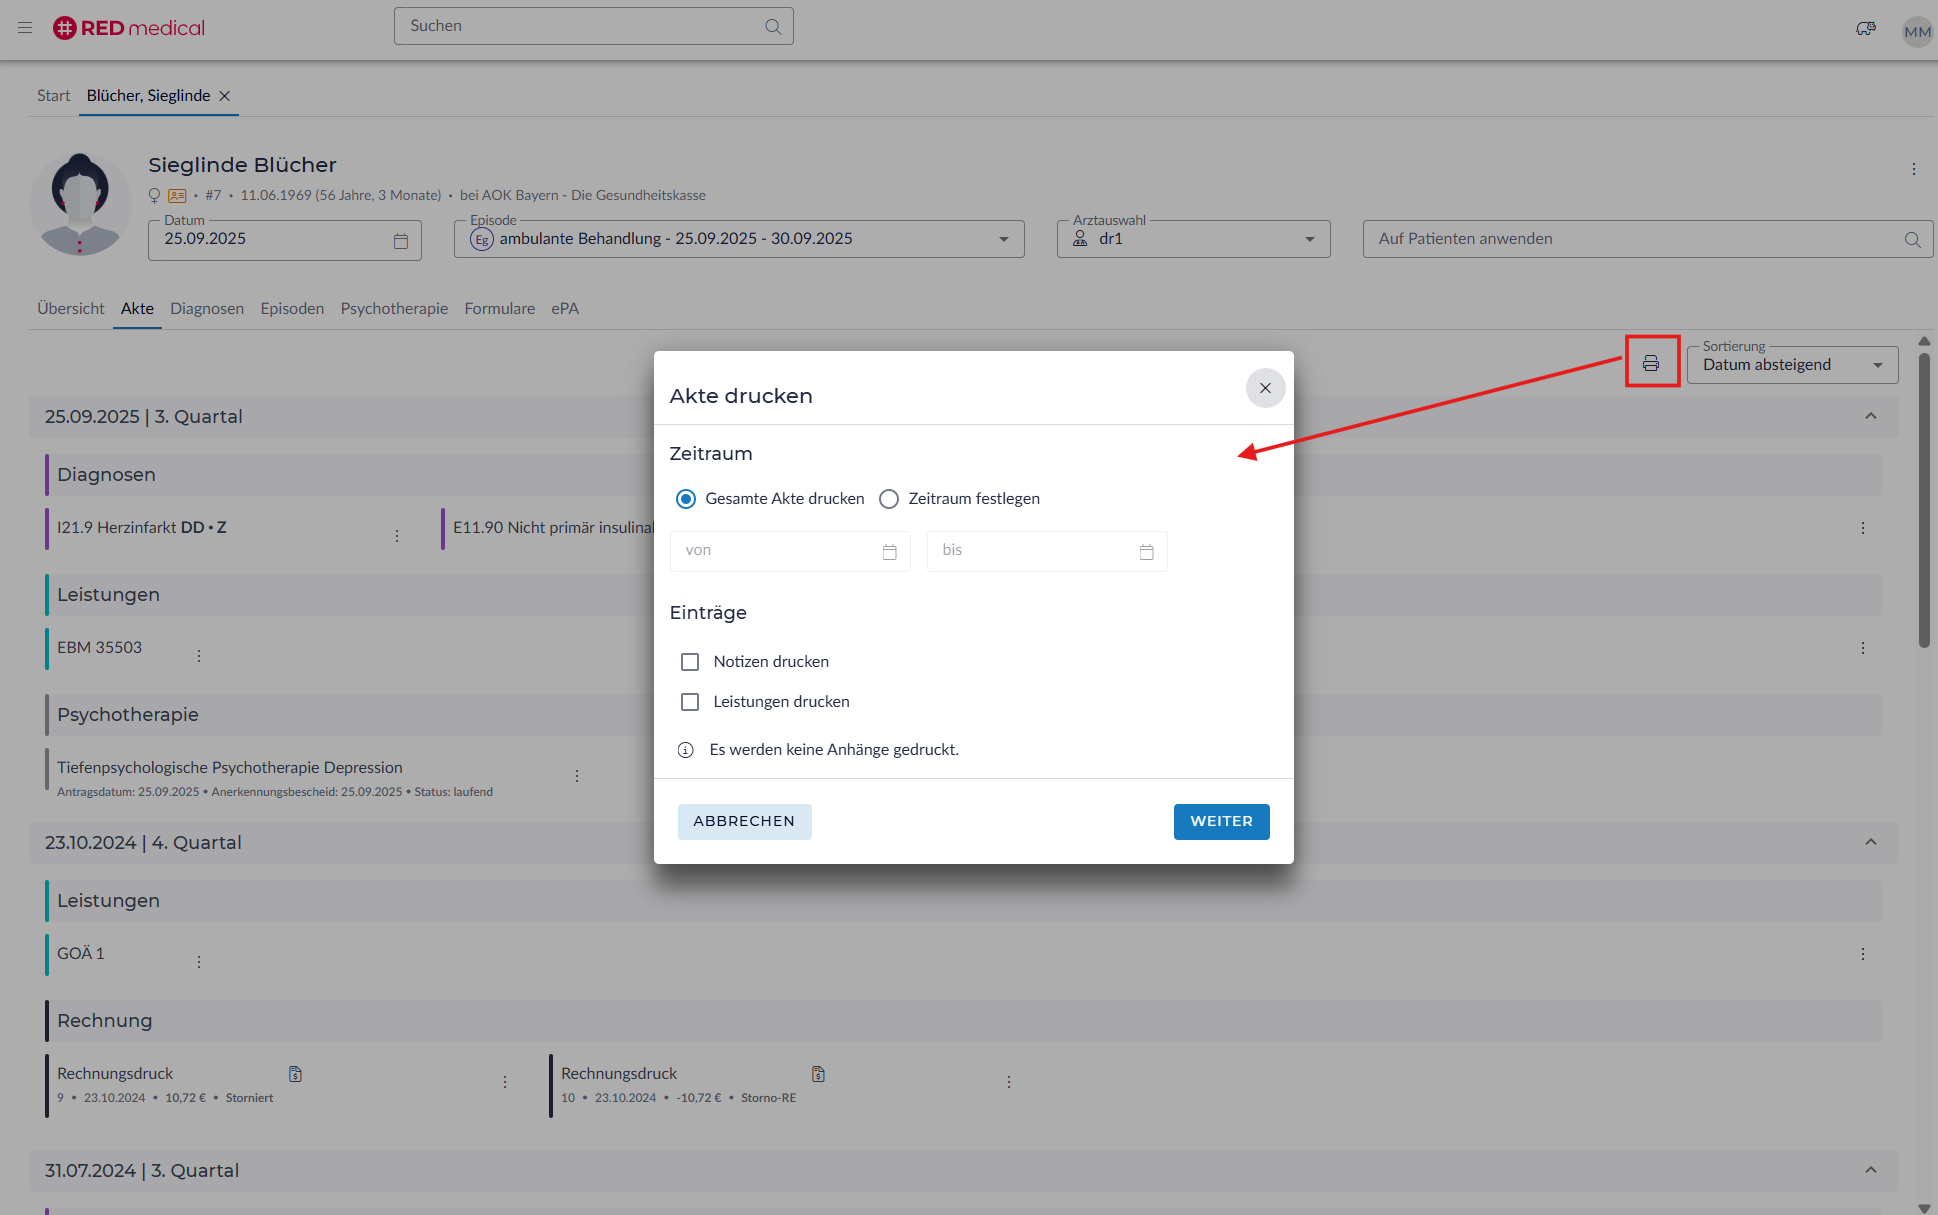The height and width of the screenshot is (1215, 1938).
Task: Select 'Zeitraum festlegen' radio option
Action: [889, 499]
